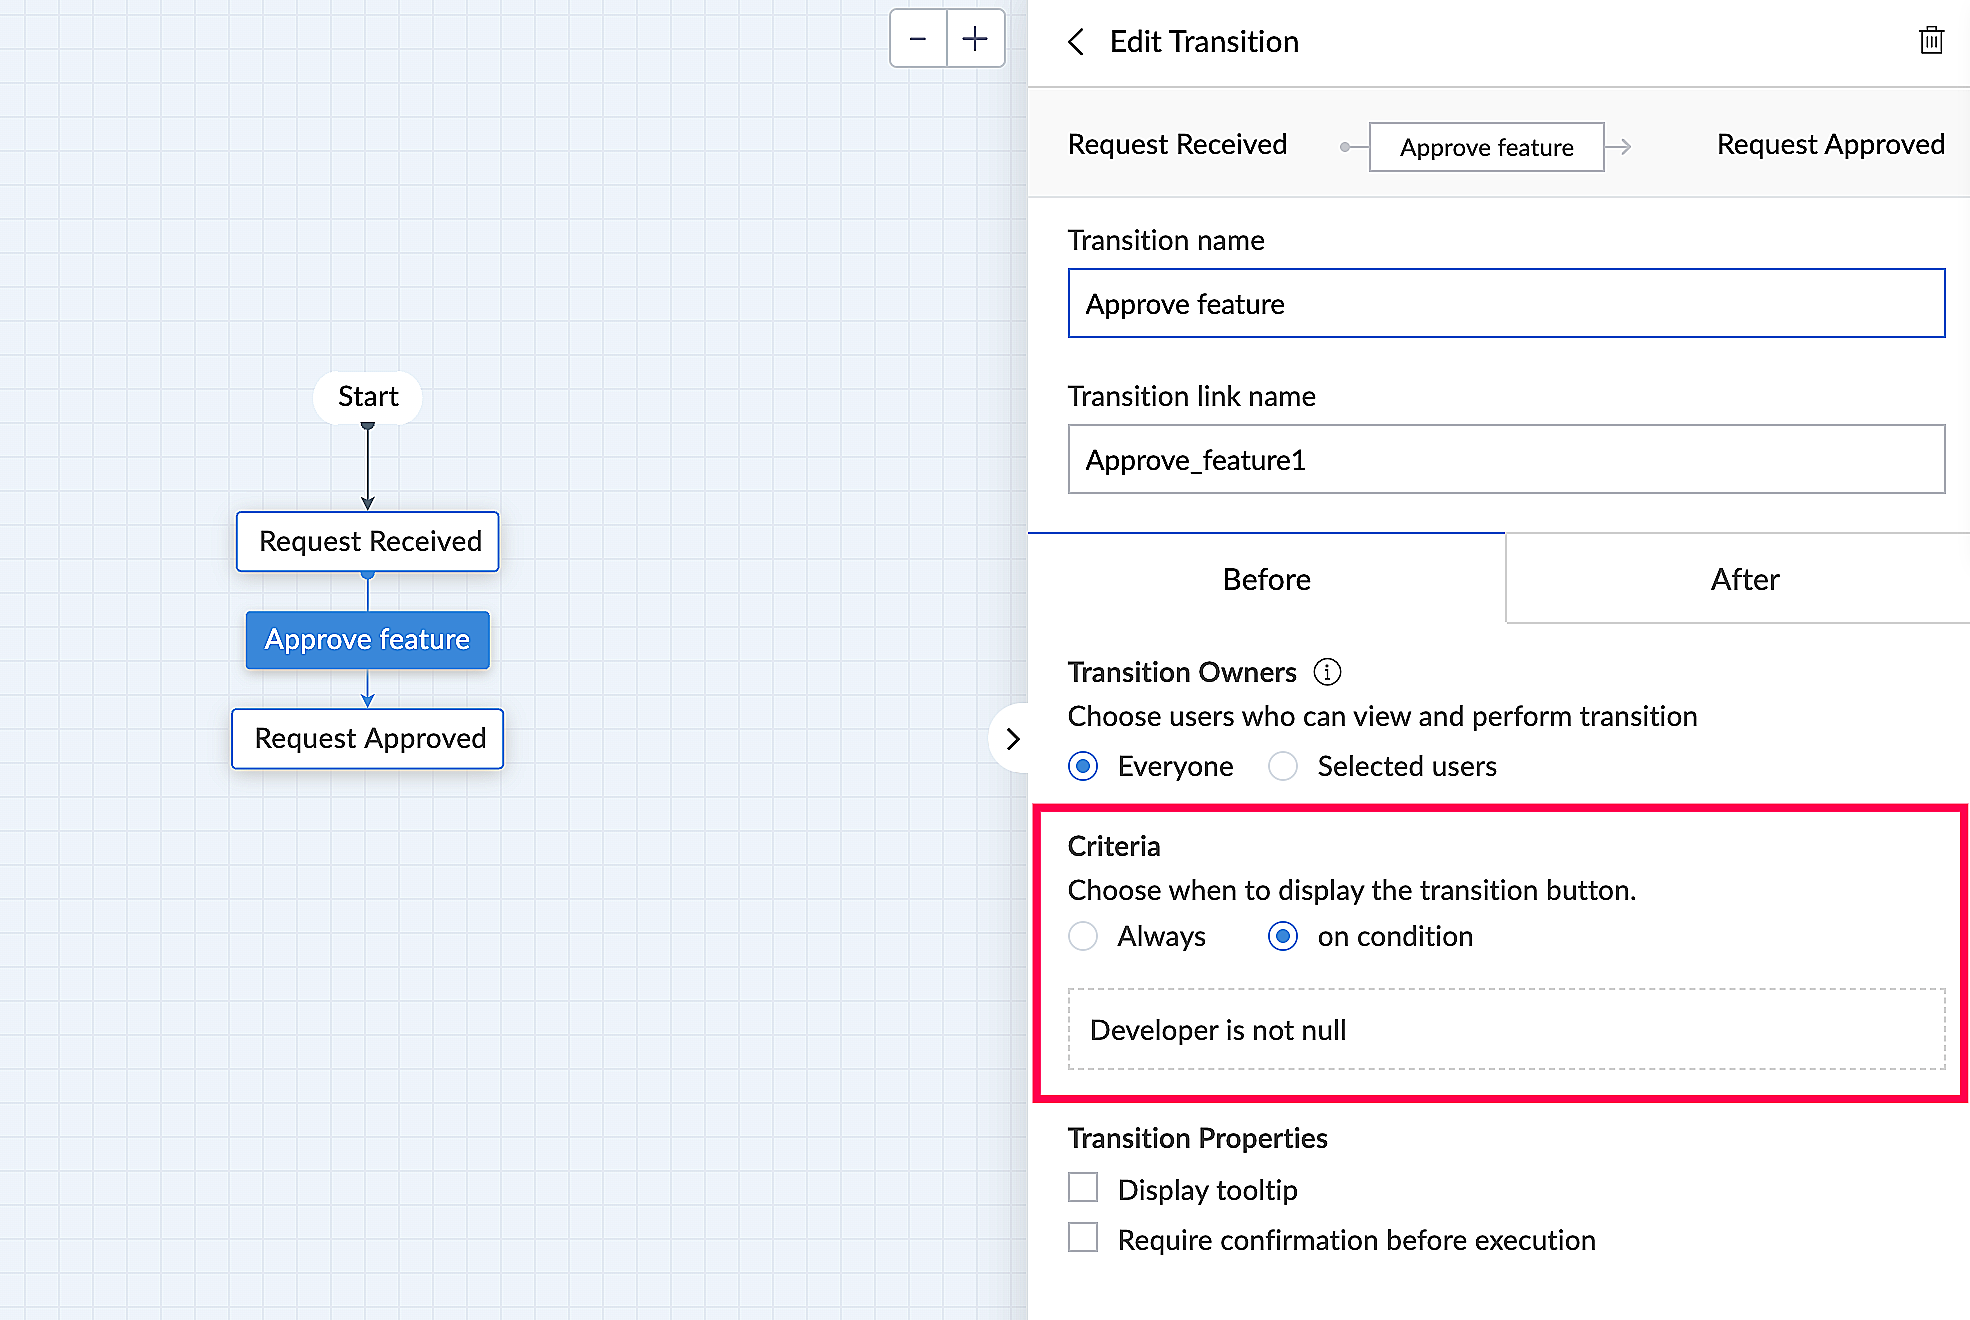Screen dimensions: 1970x1320
Task: Check Require confirmation before execution
Action: coord(1083,1238)
